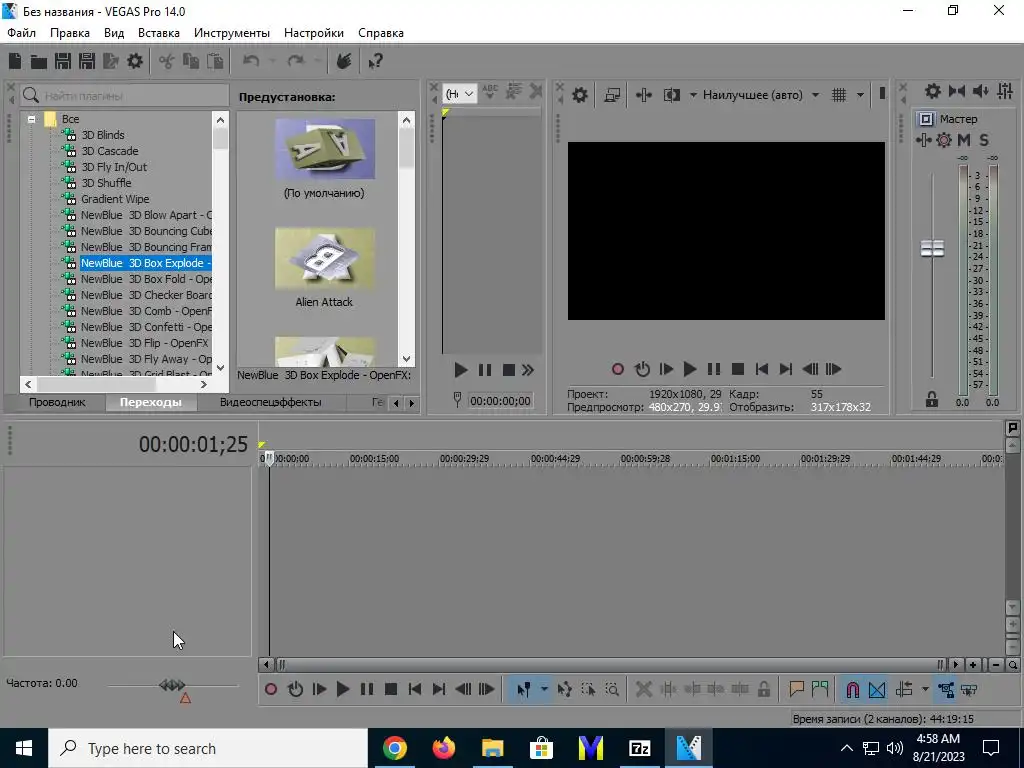
Task: Switch to the Проводник tab
Action: (x=57, y=402)
